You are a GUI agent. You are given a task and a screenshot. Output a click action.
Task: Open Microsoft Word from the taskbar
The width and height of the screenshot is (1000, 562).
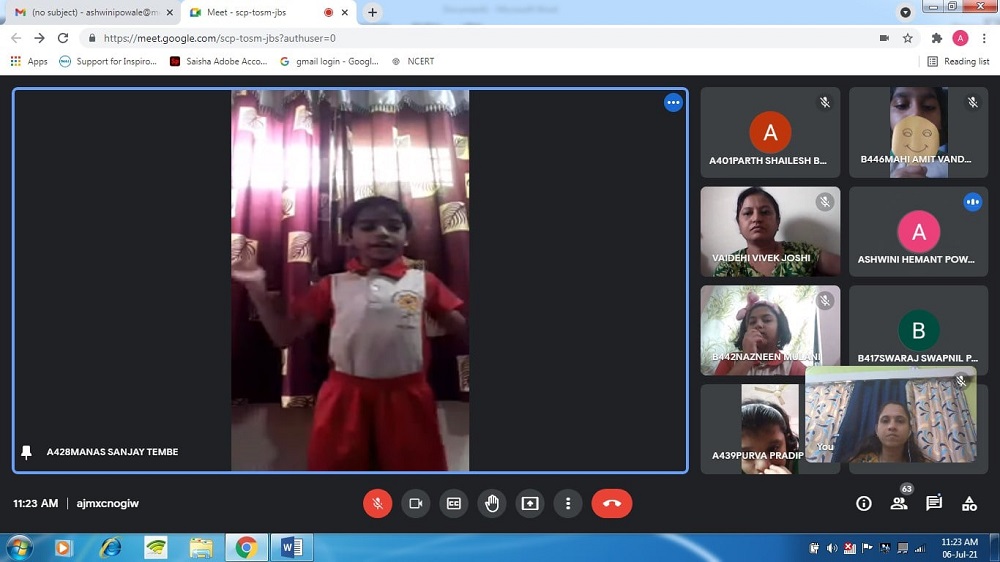(291, 547)
